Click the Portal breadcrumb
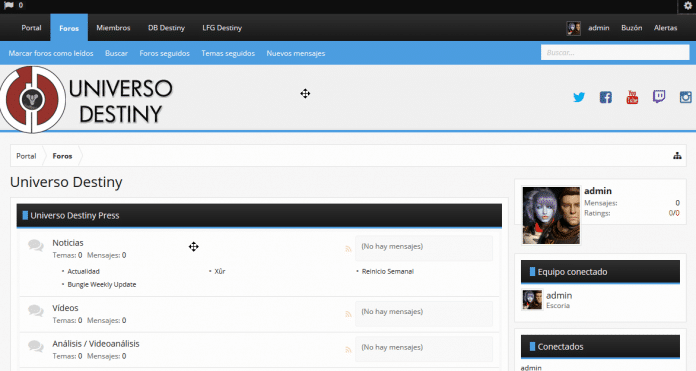 [x=26, y=156]
